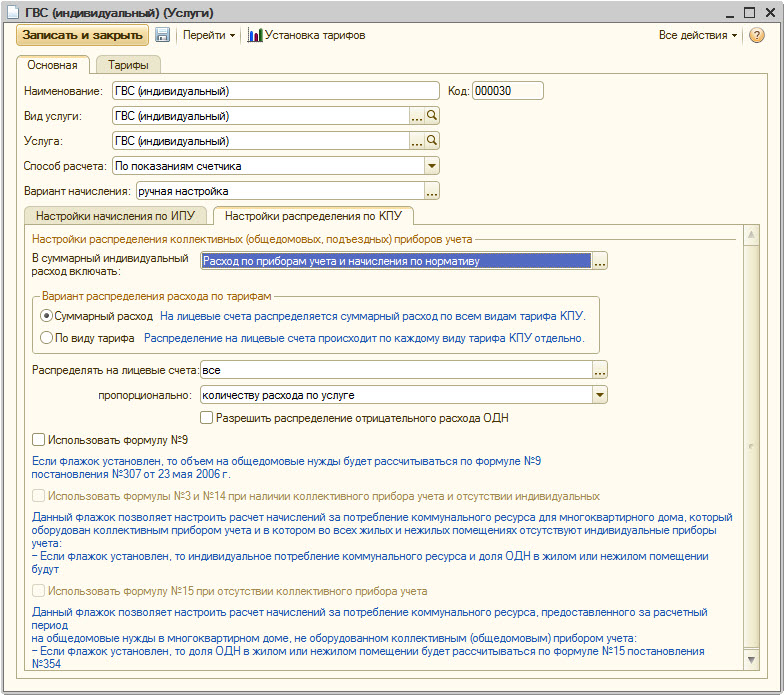Click the document icon in title bar
Screen dimensions: 784x695
(13, 12)
